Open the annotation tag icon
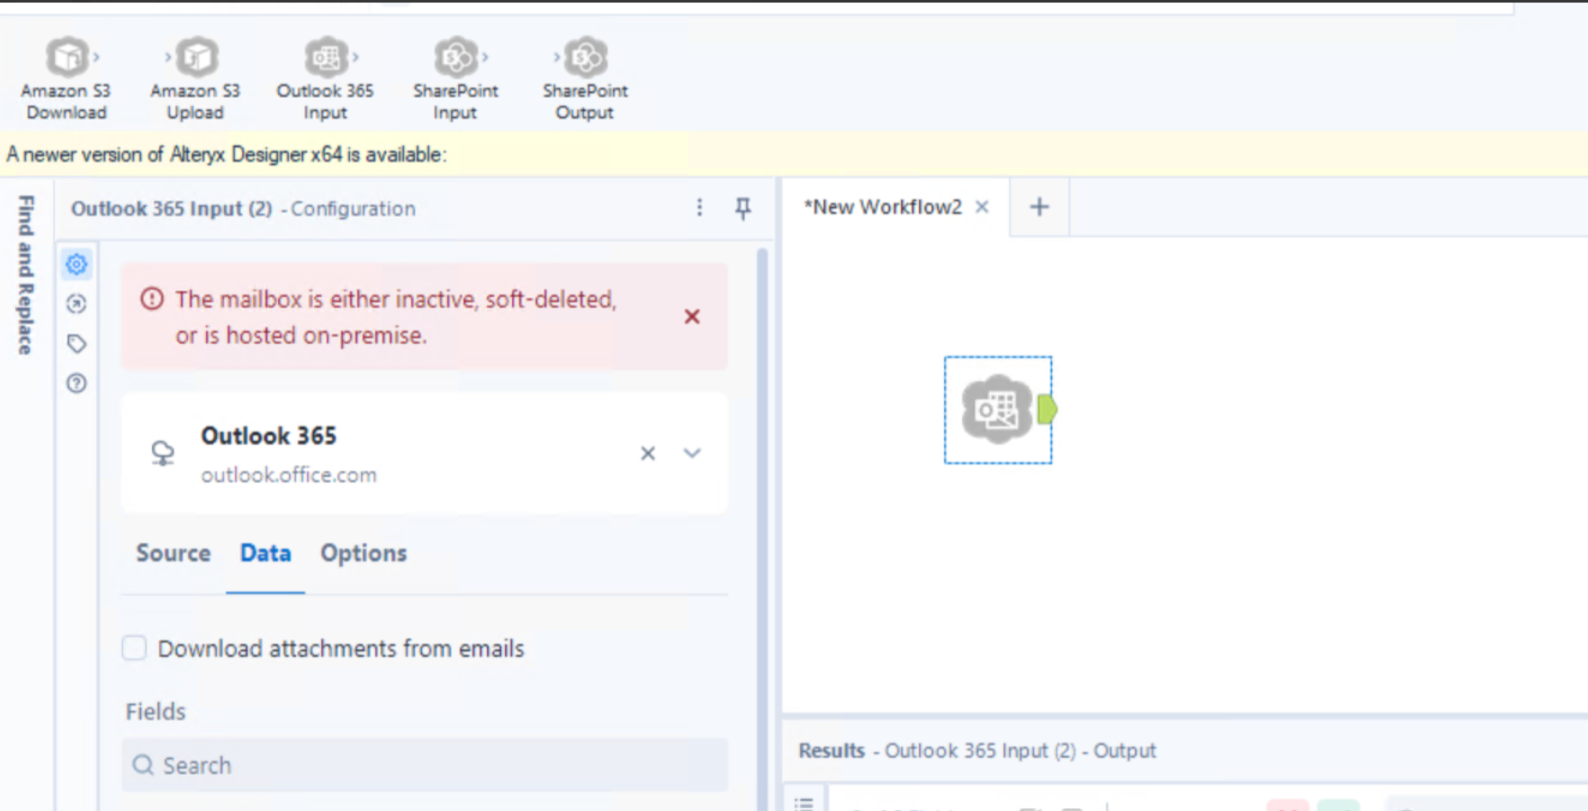 point(76,344)
